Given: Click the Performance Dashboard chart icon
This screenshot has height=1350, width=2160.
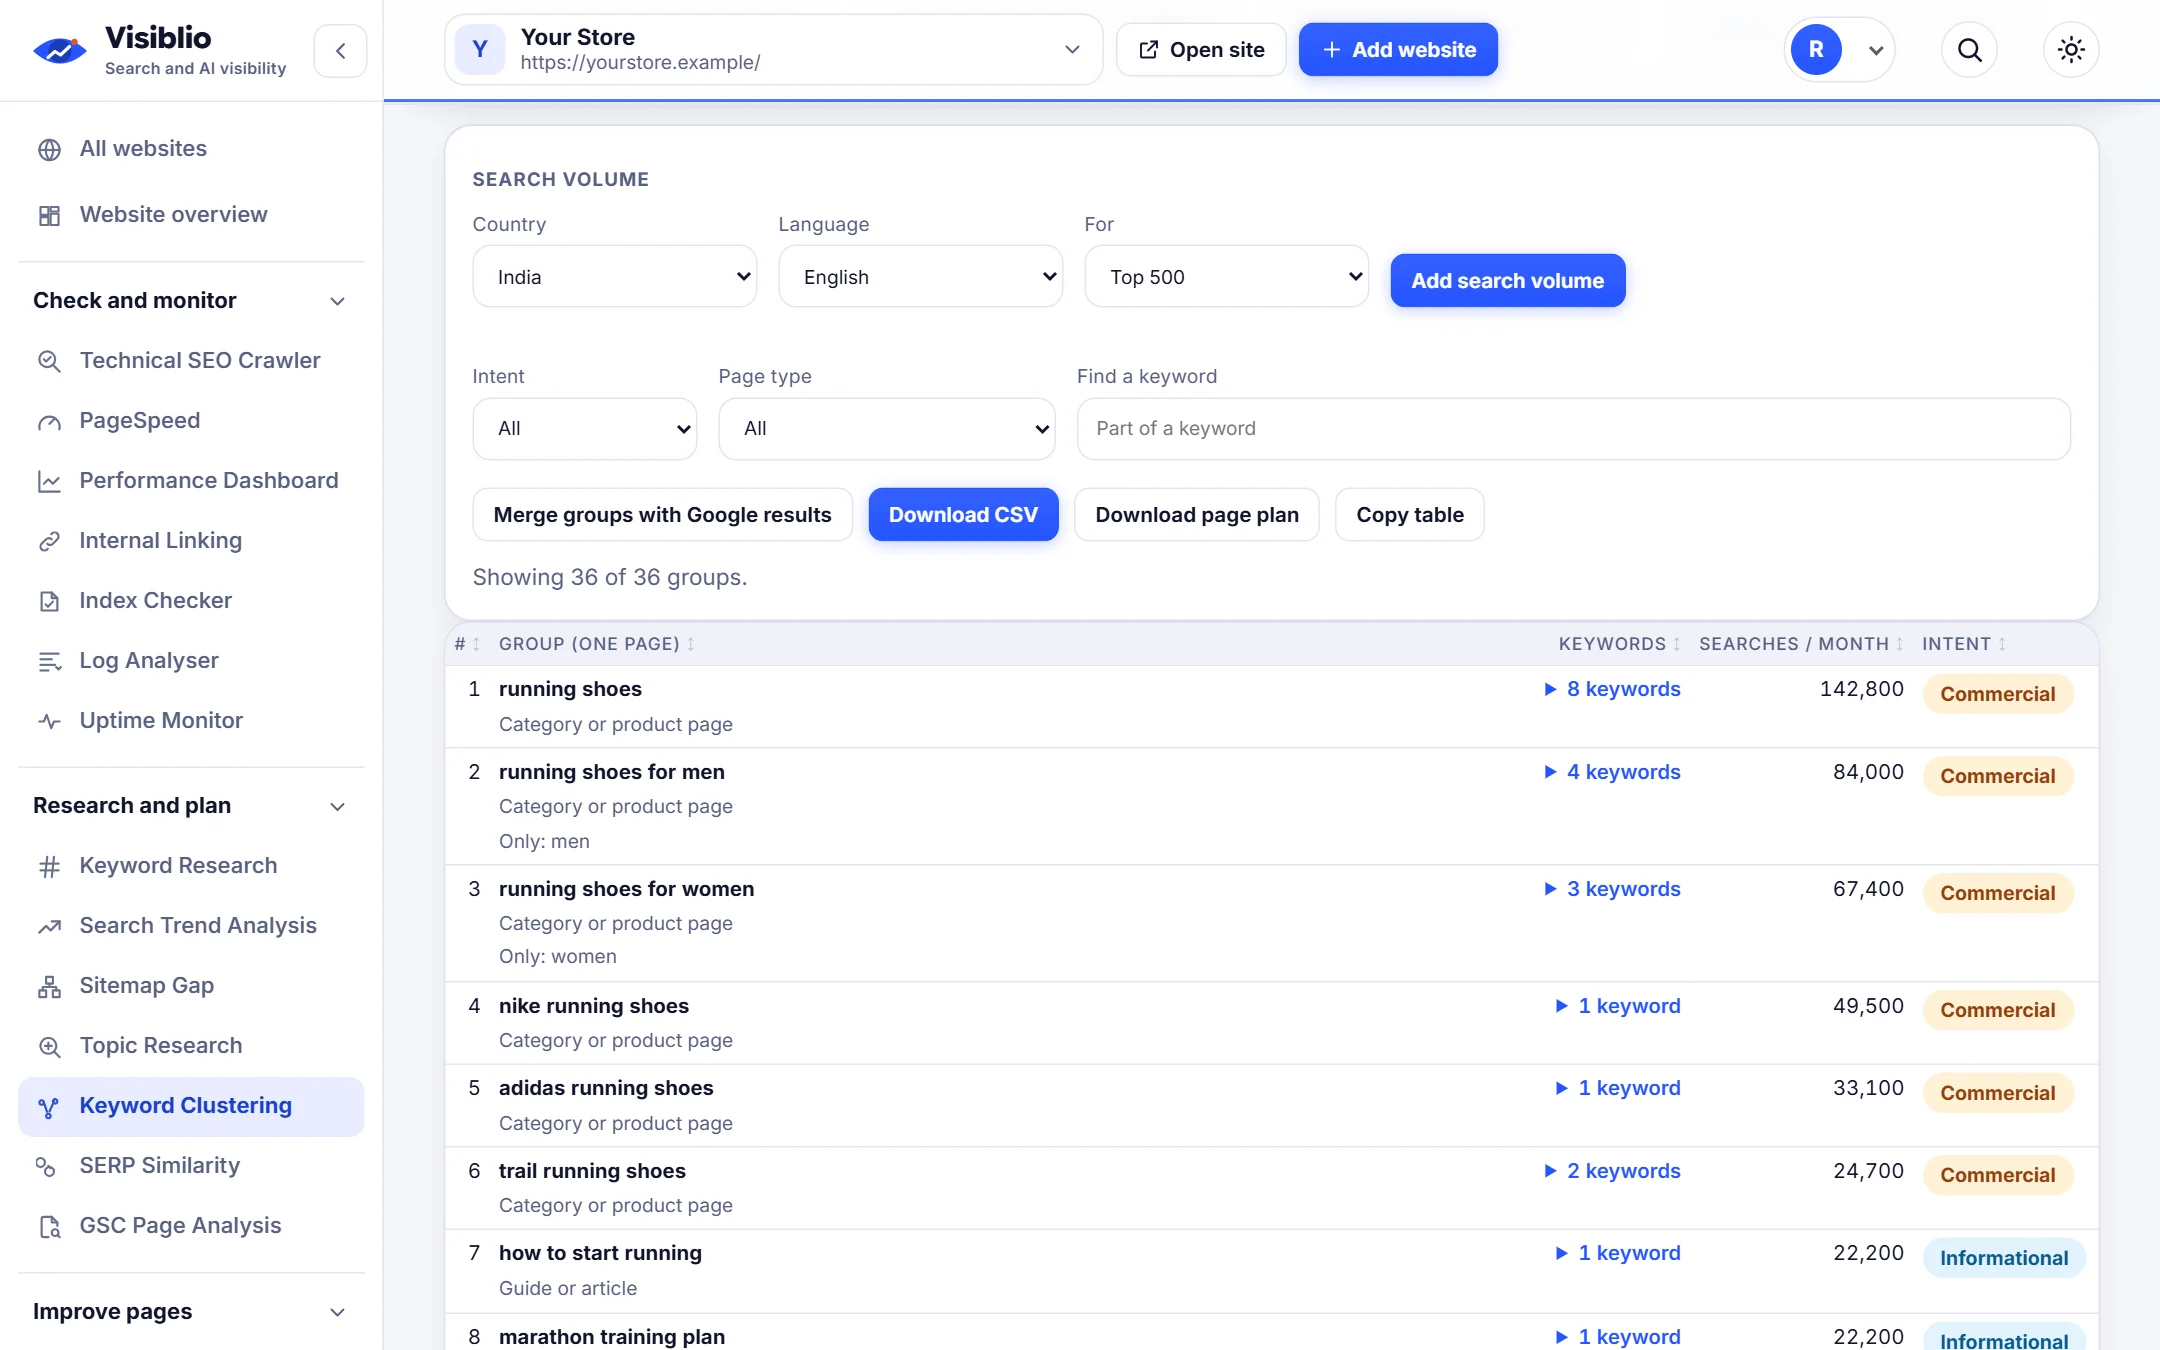Looking at the screenshot, I should click(x=49, y=481).
